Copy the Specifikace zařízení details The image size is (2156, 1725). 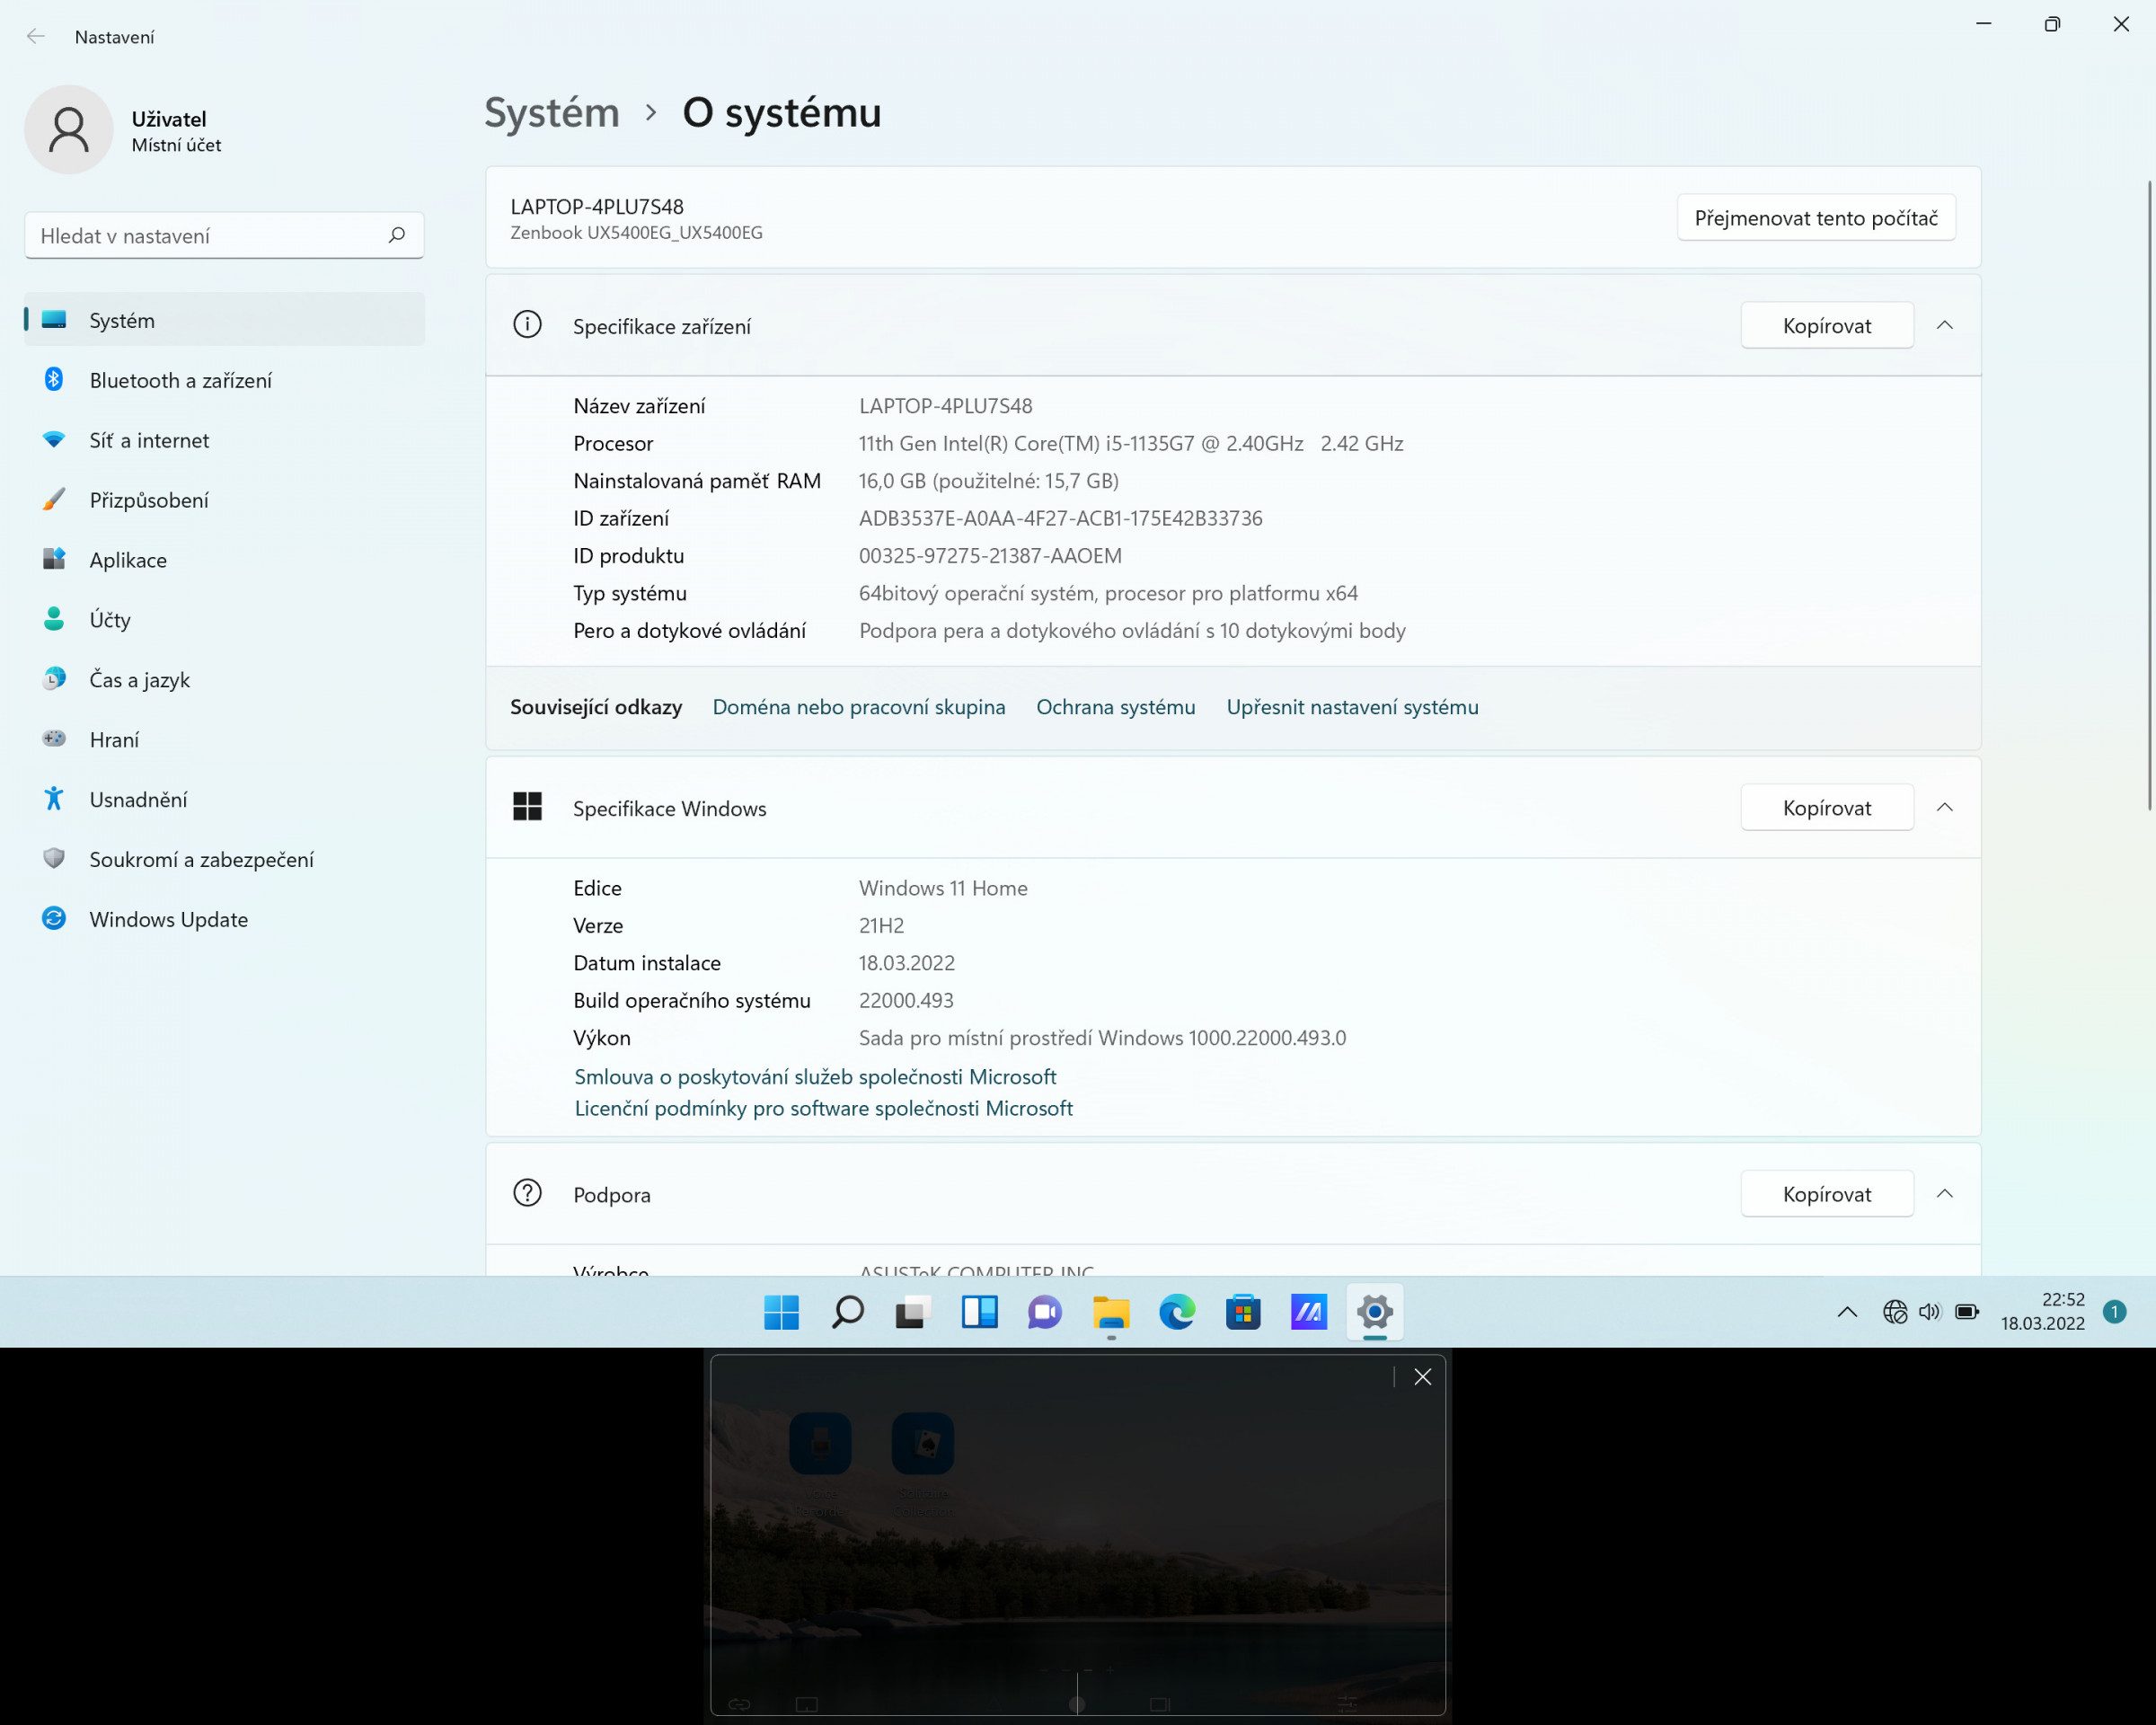1827,326
